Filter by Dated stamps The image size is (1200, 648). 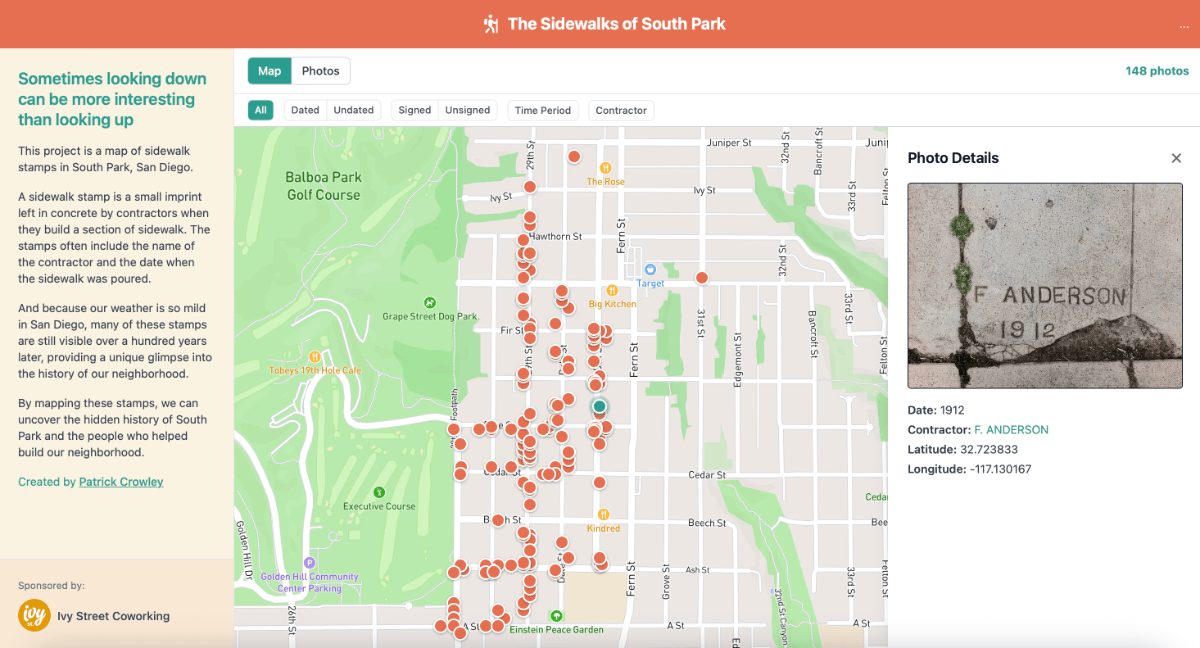tap(305, 110)
